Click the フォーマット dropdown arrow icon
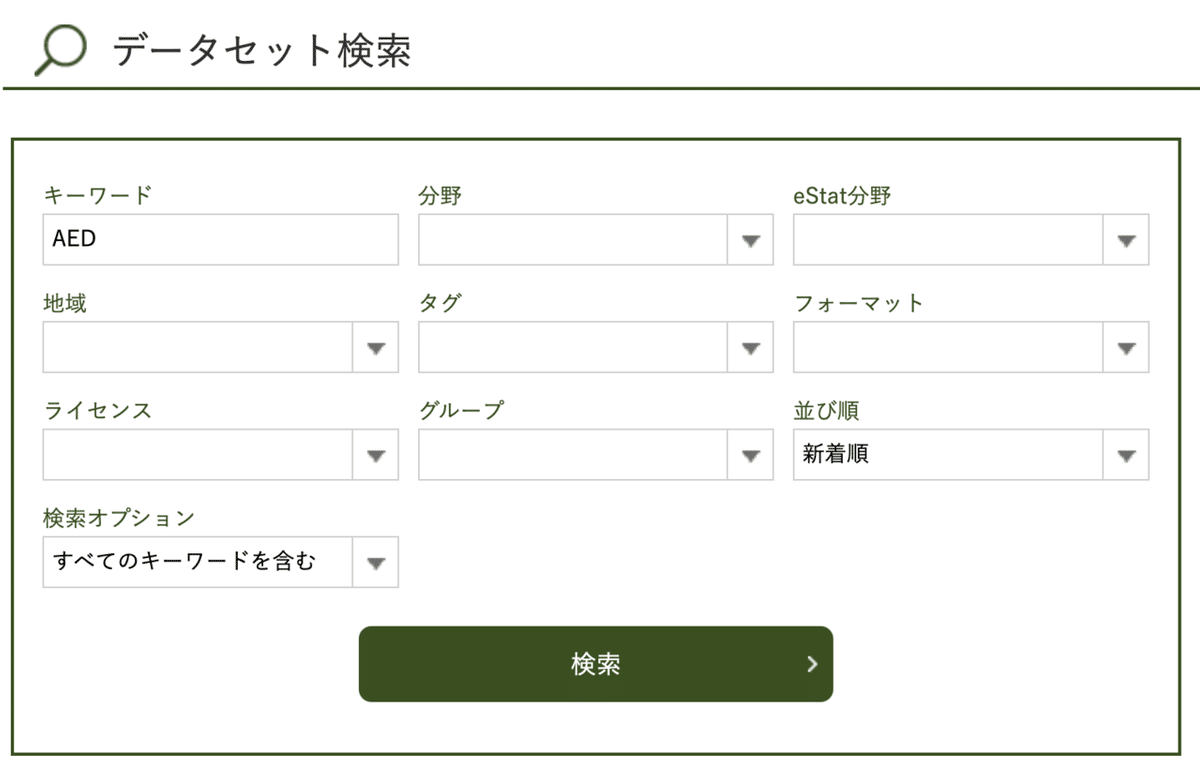The image size is (1200, 770). [1126, 347]
